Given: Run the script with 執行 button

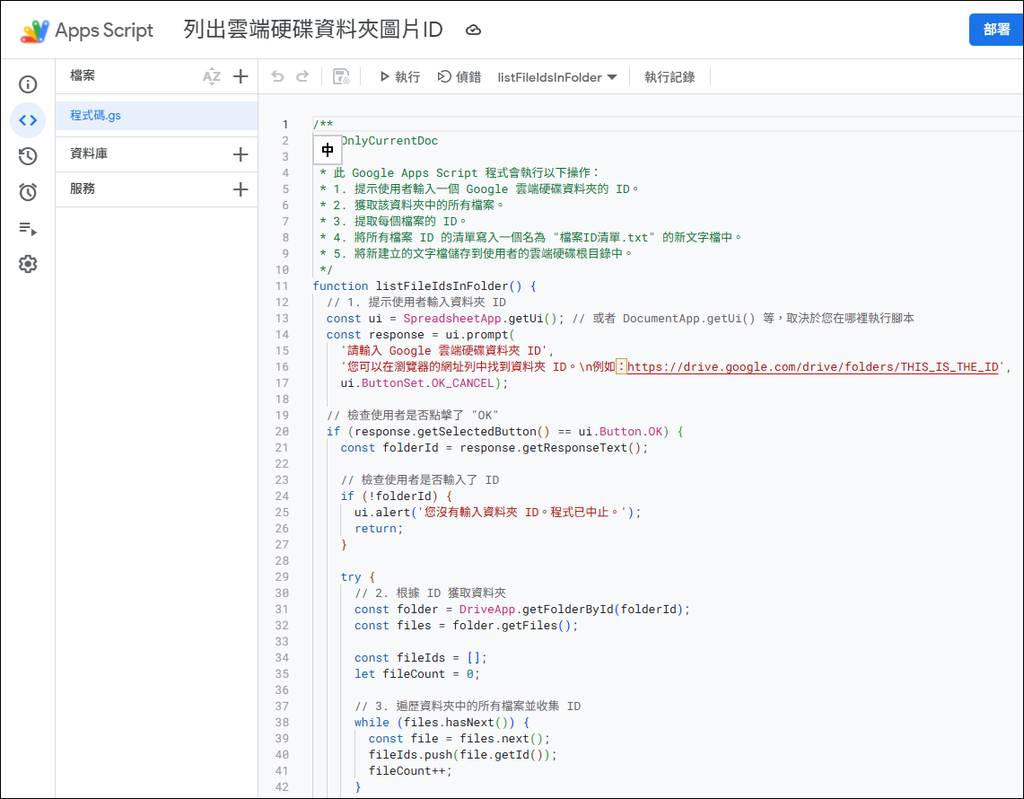Looking at the screenshot, I should pyautogui.click(x=400, y=77).
